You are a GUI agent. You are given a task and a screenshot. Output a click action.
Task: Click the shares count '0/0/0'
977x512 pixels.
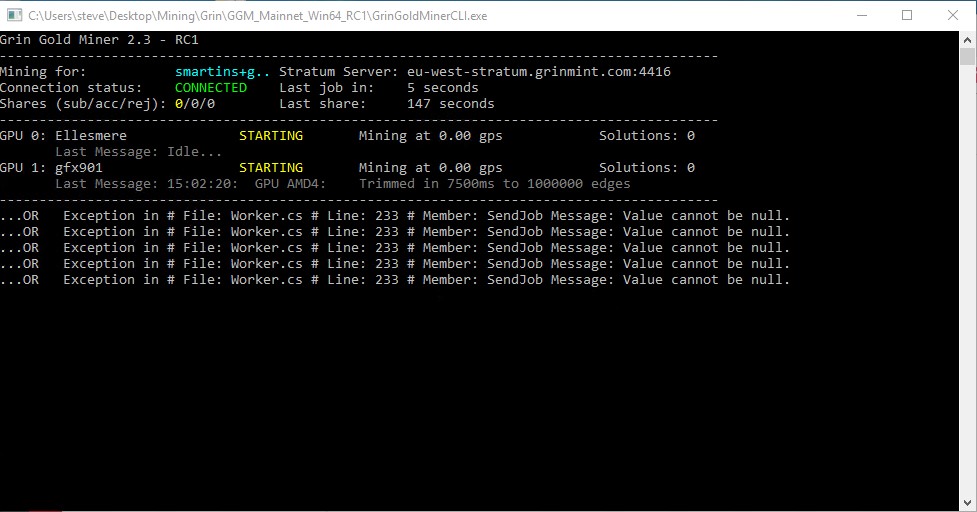pyautogui.click(x=194, y=103)
